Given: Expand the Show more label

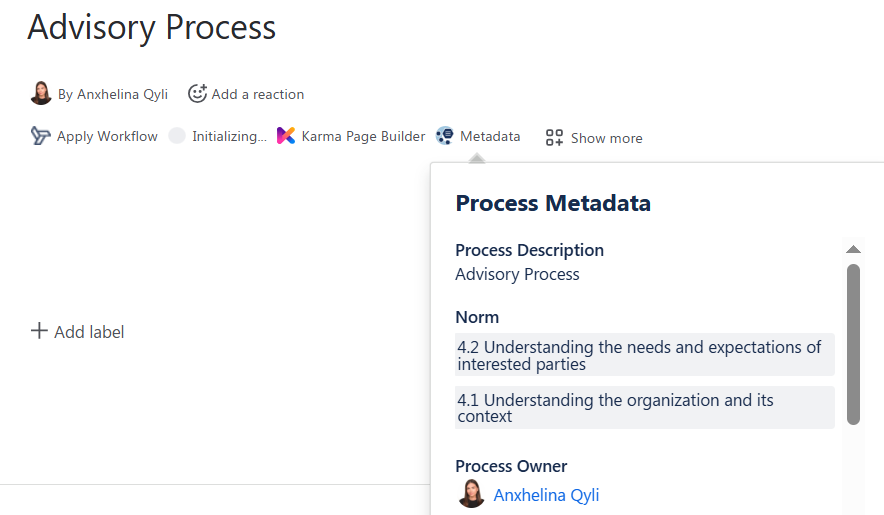Looking at the screenshot, I should click(606, 138).
